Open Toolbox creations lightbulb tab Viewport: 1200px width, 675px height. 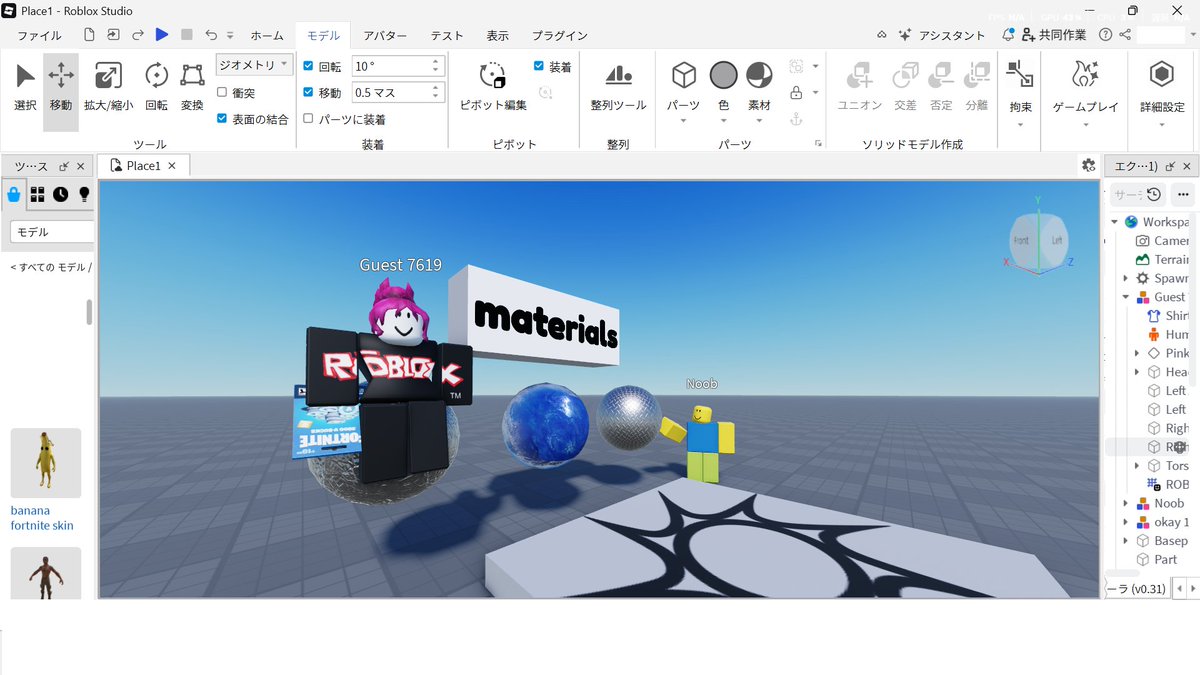(84, 194)
